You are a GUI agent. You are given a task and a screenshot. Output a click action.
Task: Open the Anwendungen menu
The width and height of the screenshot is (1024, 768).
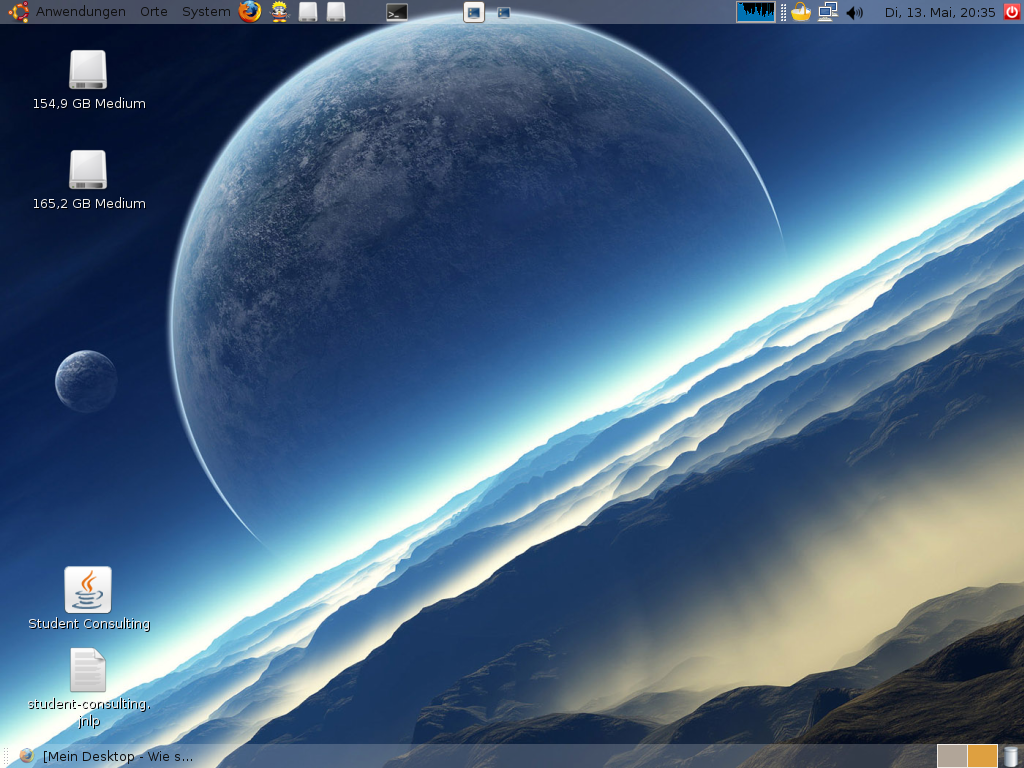(x=80, y=12)
